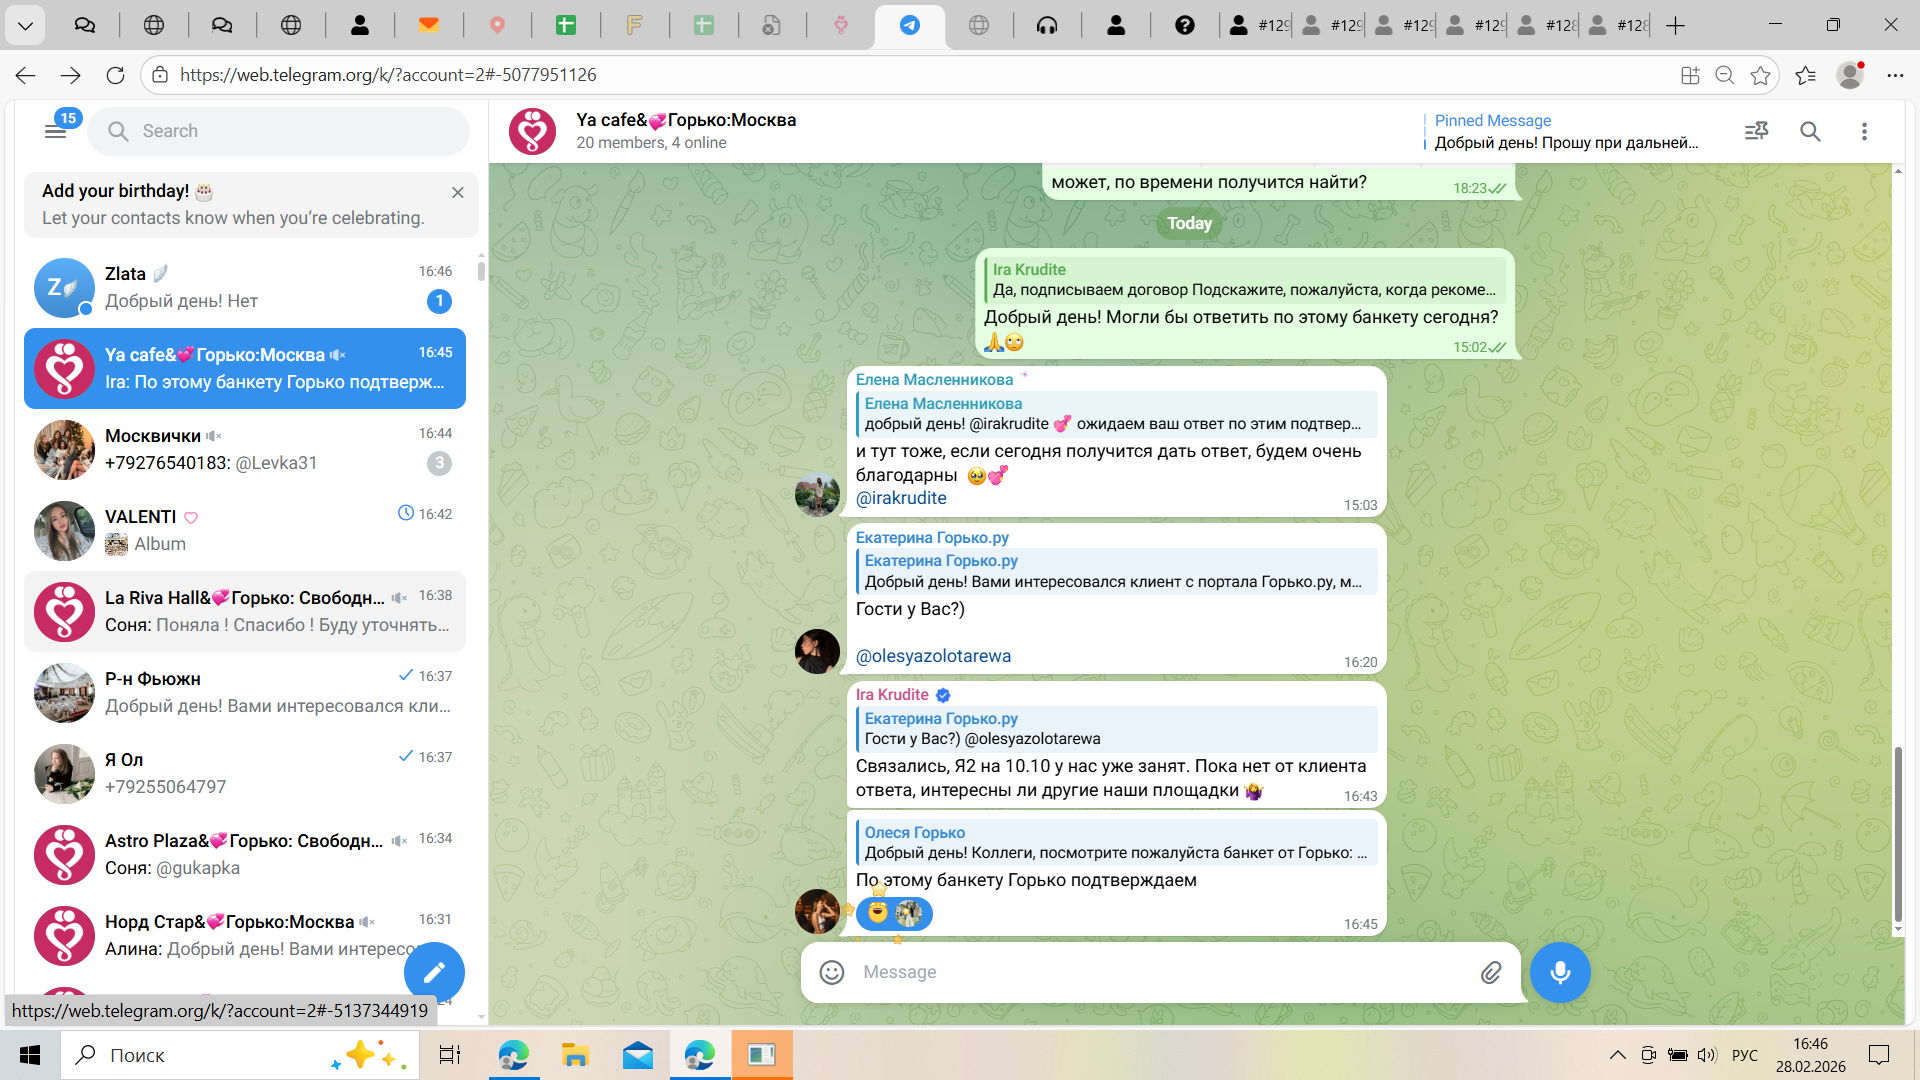Dismiss the Add your birthday banner
Image resolution: width=1920 pixels, height=1080 pixels.
pyautogui.click(x=457, y=192)
